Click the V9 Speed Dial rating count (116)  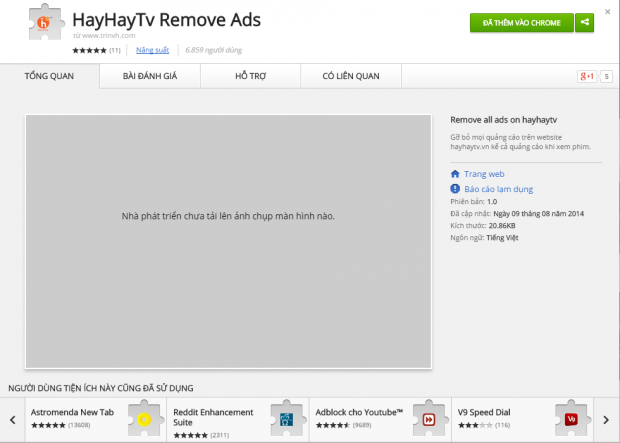coord(502,425)
